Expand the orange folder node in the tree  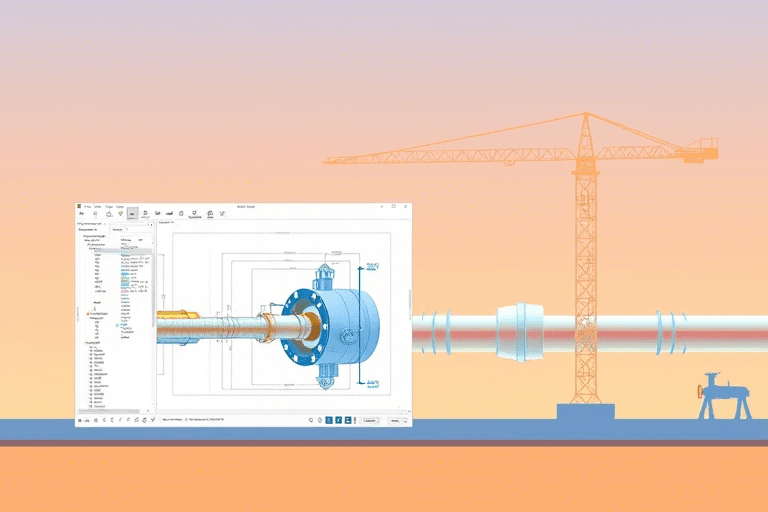click(88, 314)
